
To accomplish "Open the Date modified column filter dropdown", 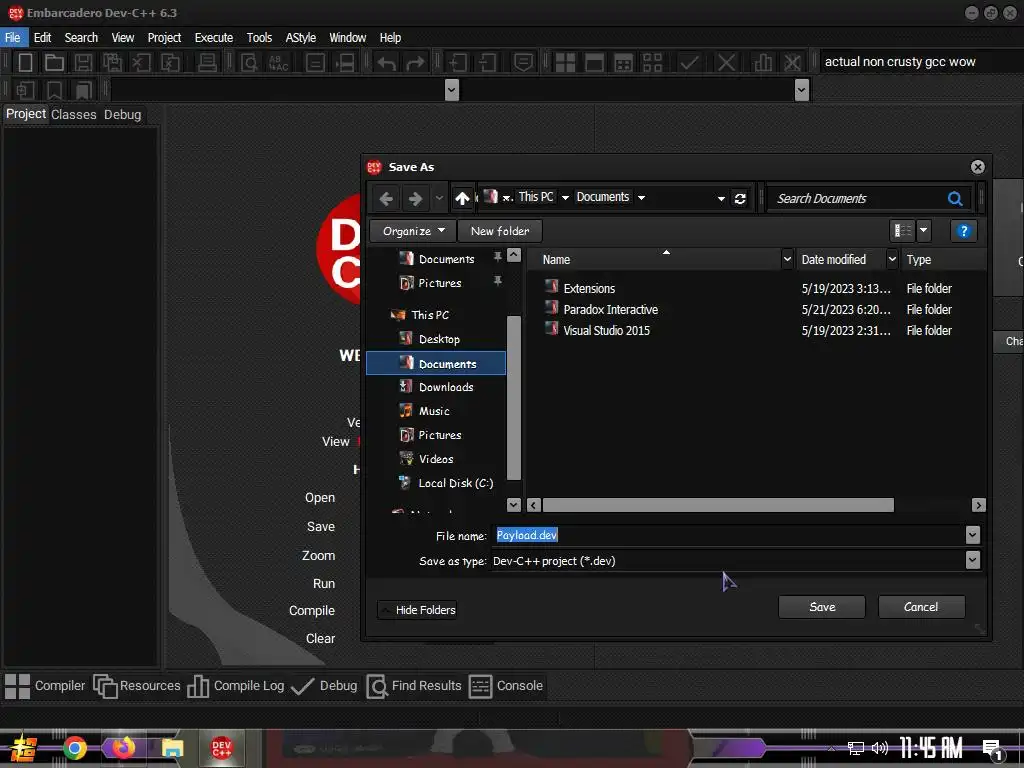I will tap(892, 259).
